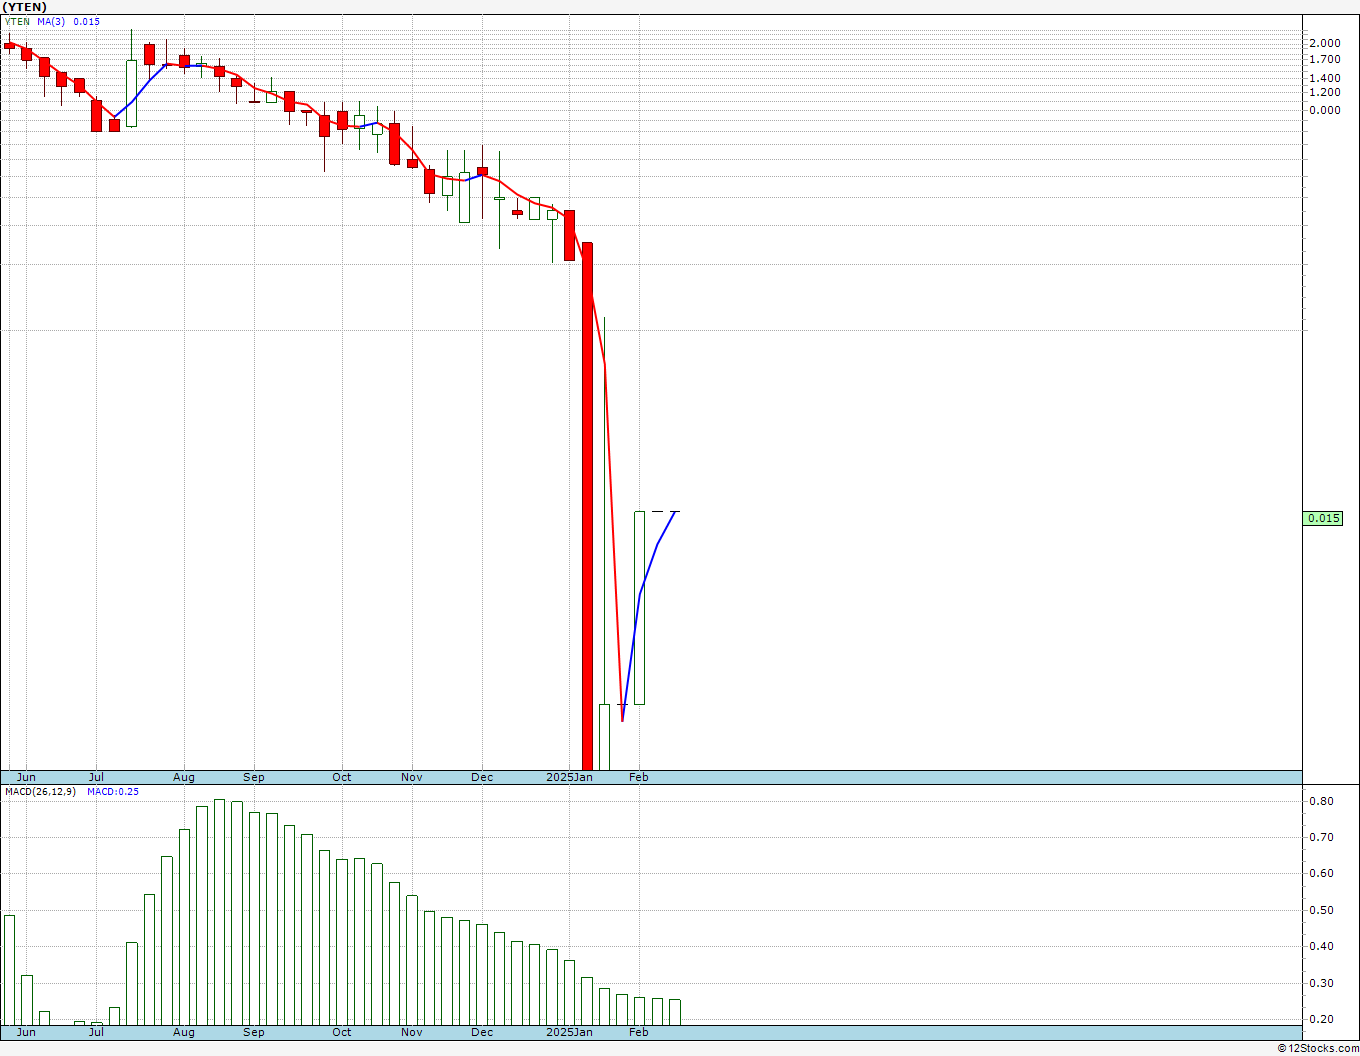Image resolution: width=1360 pixels, height=1056 pixels.
Task: Select Sep on the price chart time axis
Action: (254, 777)
